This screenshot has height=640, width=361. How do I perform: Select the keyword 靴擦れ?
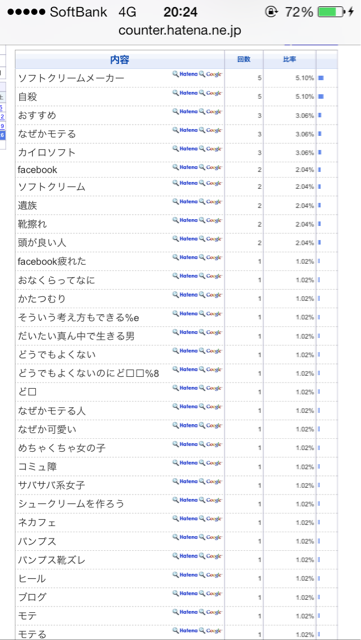[32, 224]
